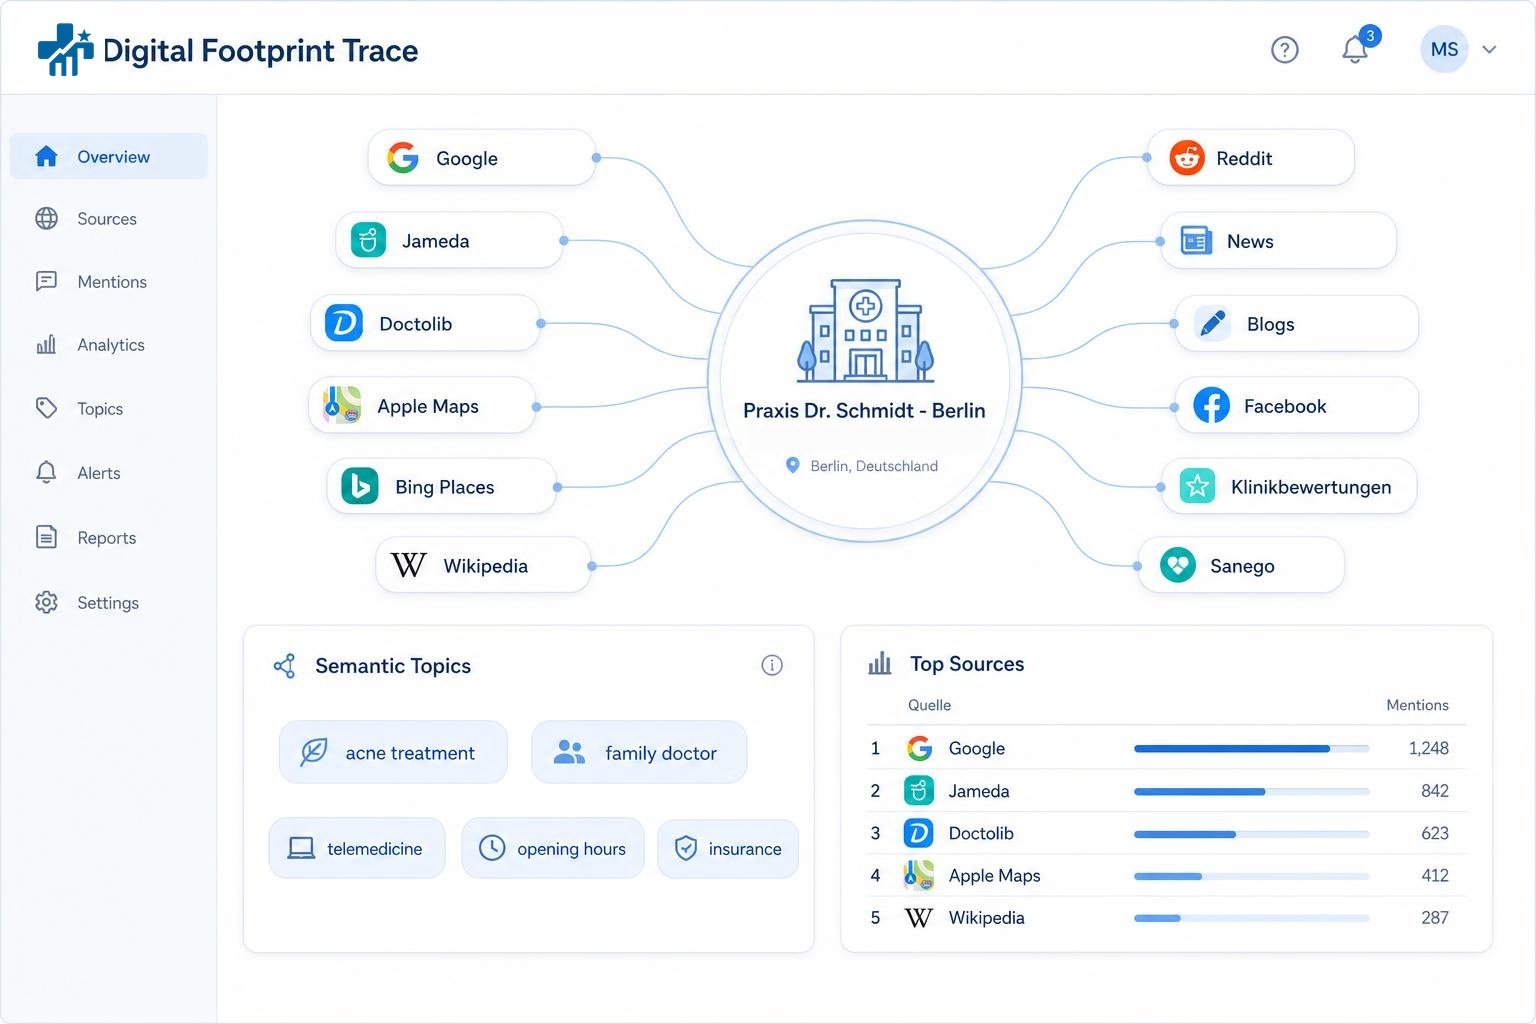The image size is (1536, 1024).
Task: Open Analytics in the sidebar
Action: [109, 345]
